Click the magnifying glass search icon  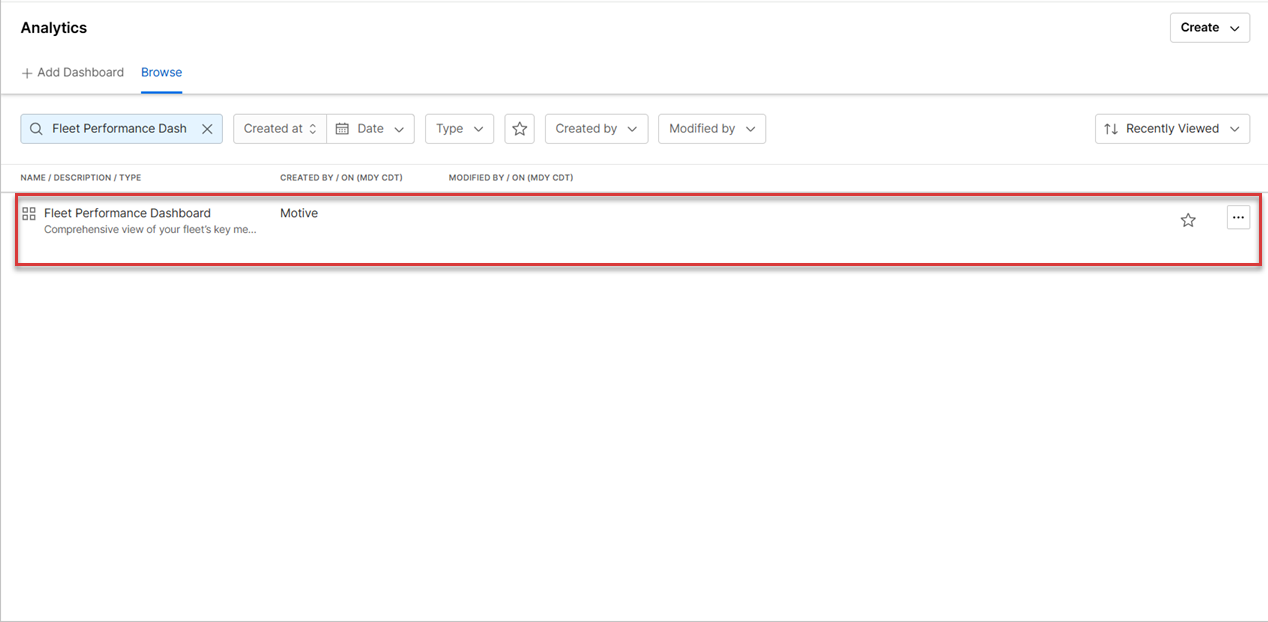tap(36, 128)
